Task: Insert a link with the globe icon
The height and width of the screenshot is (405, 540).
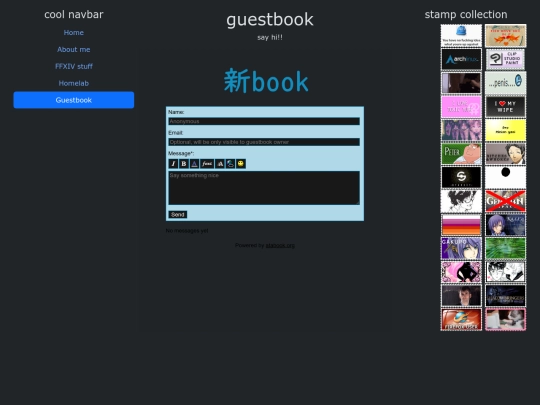Action: (230, 164)
